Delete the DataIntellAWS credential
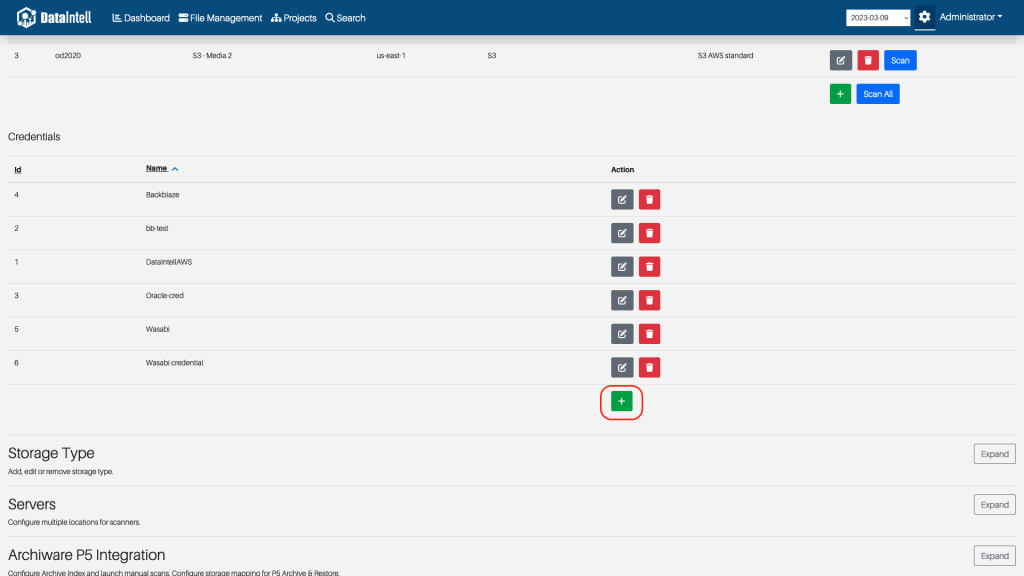The height and width of the screenshot is (576, 1024). (649, 266)
